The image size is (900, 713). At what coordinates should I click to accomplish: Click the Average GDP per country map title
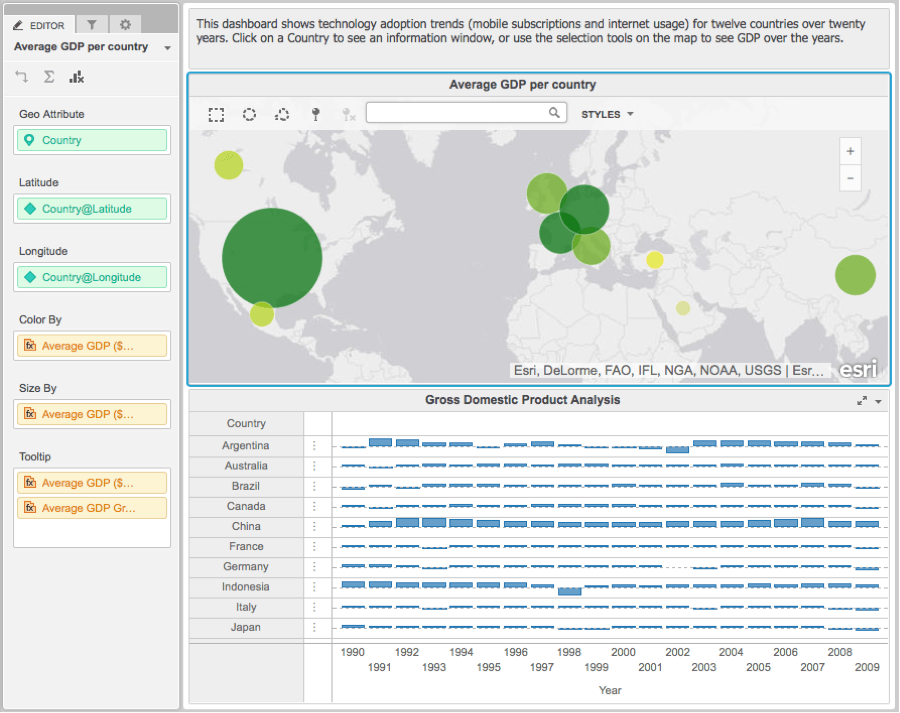[x=522, y=85]
